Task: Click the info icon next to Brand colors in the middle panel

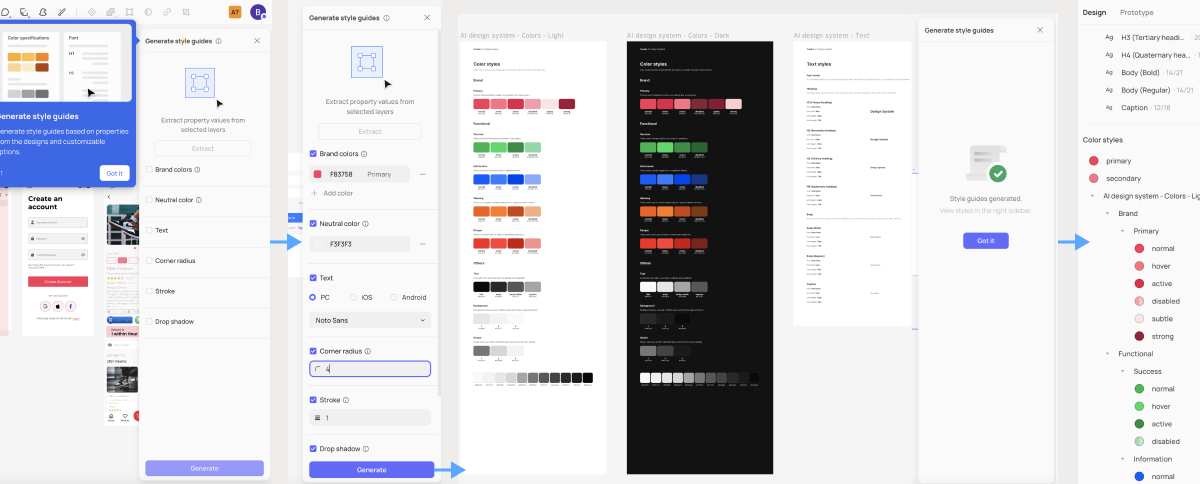Action: pyautogui.click(x=365, y=154)
